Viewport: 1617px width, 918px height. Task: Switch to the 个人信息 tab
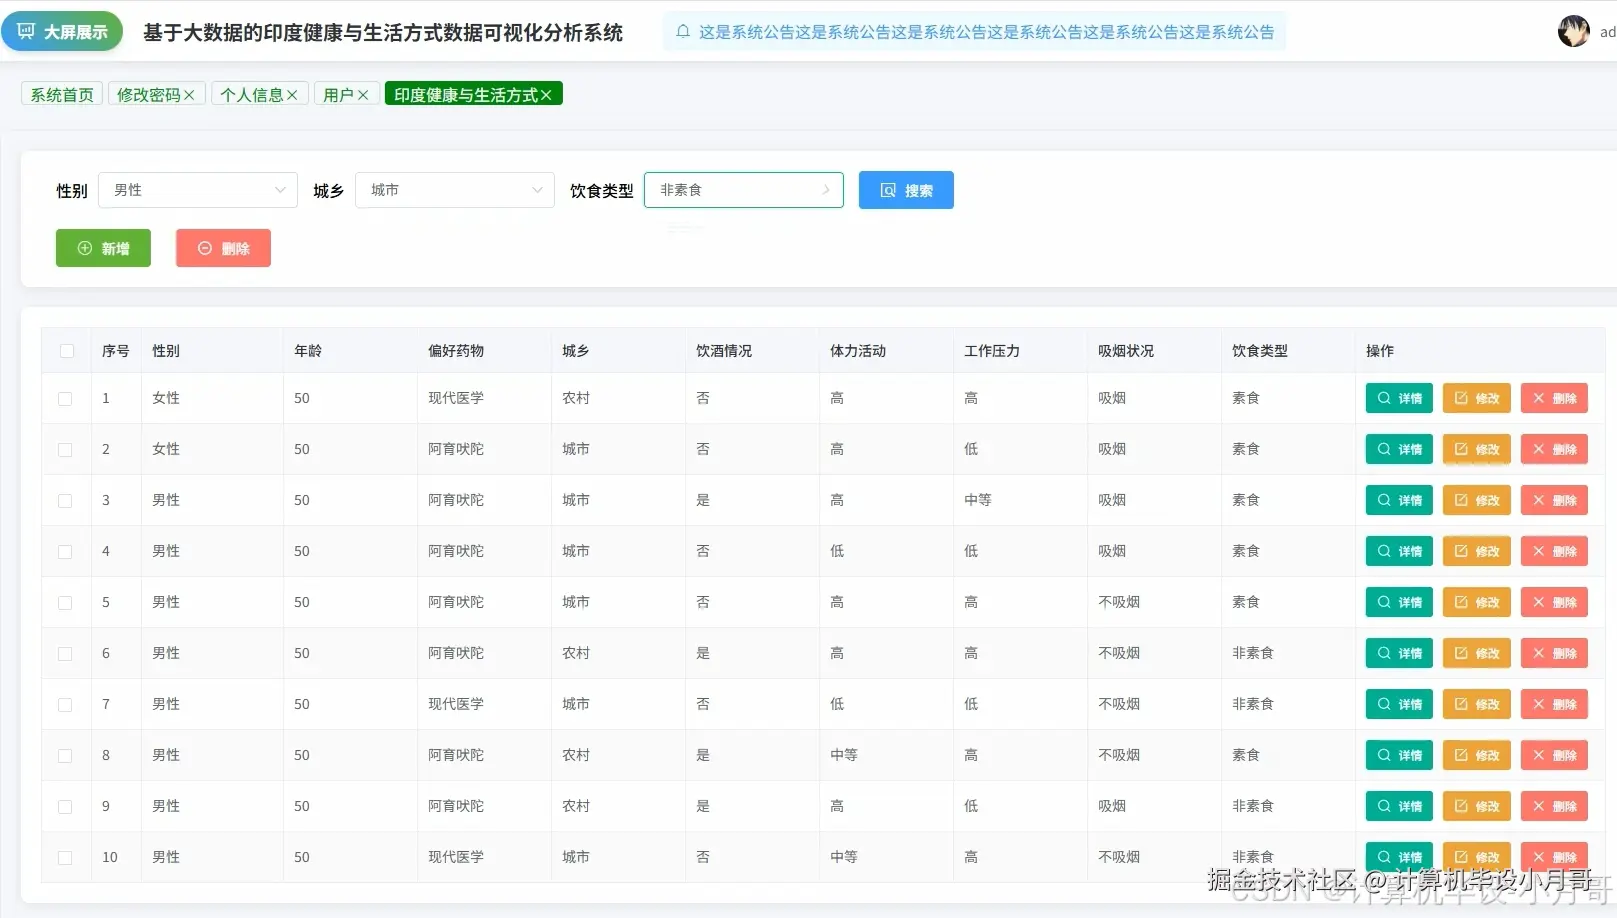click(x=252, y=94)
